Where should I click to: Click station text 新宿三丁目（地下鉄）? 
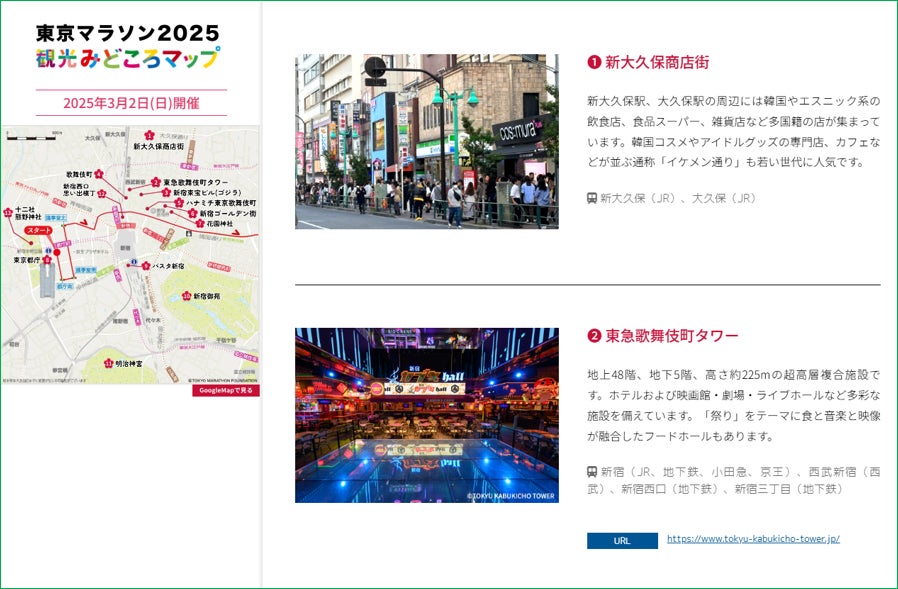pyautogui.click(x=789, y=489)
